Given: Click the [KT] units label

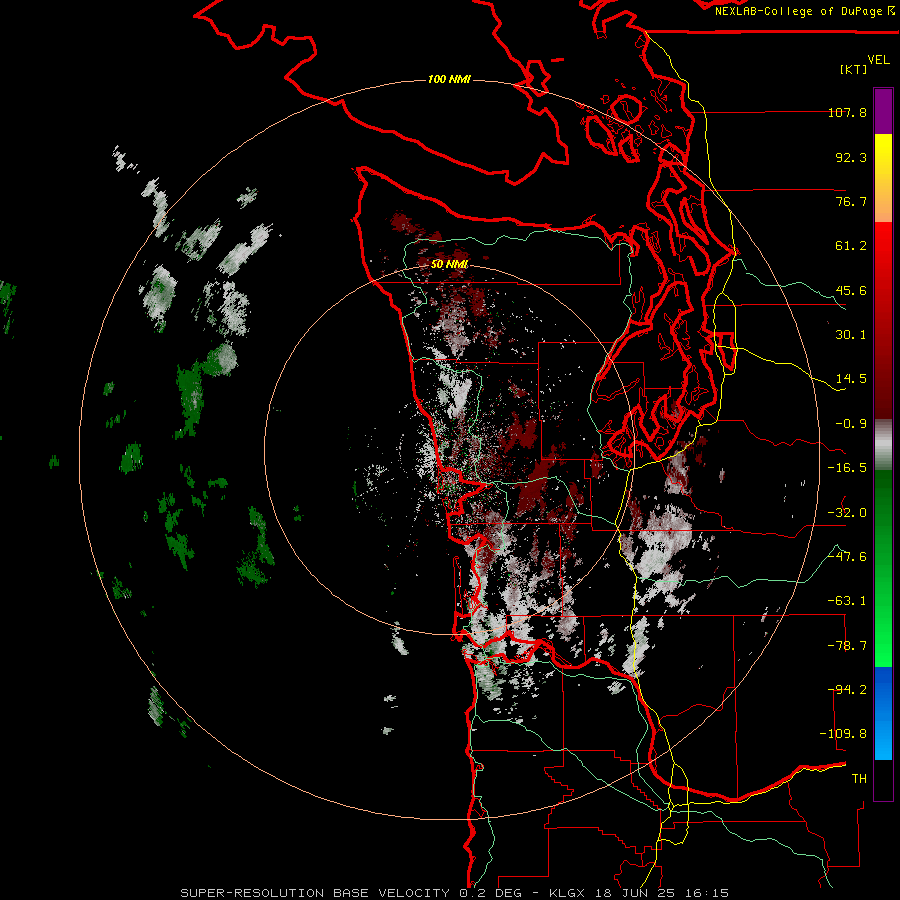Looking at the screenshot, I should pyautogui.click(x=854, y=69).
